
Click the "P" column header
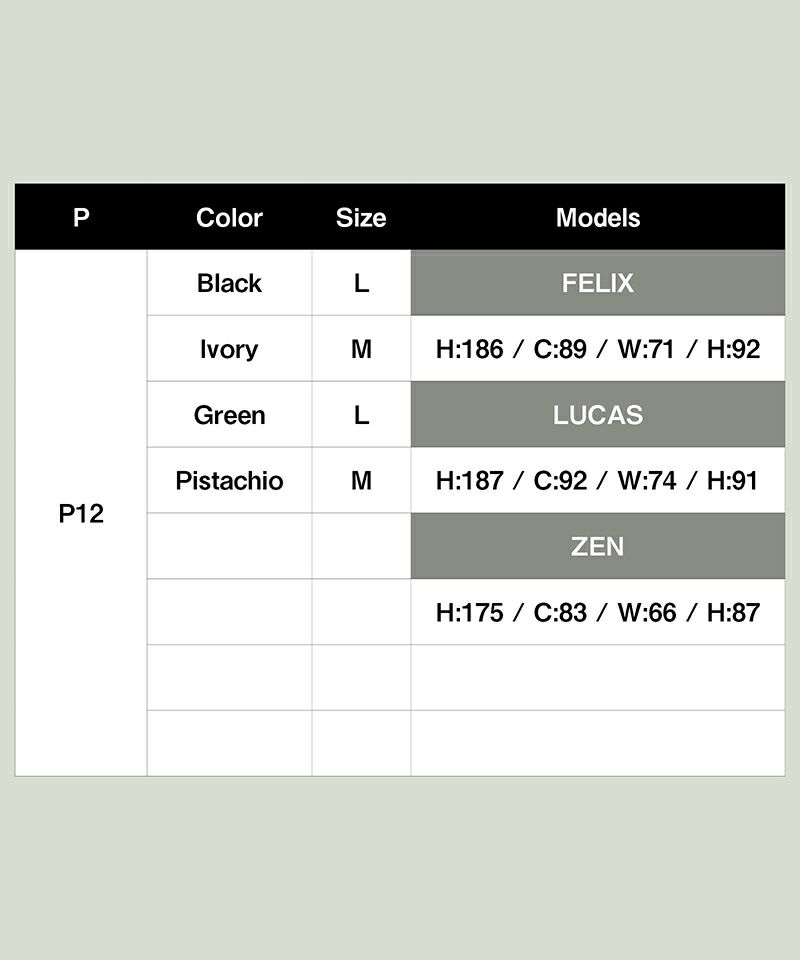pyautogui.click(x=81, y=217)
